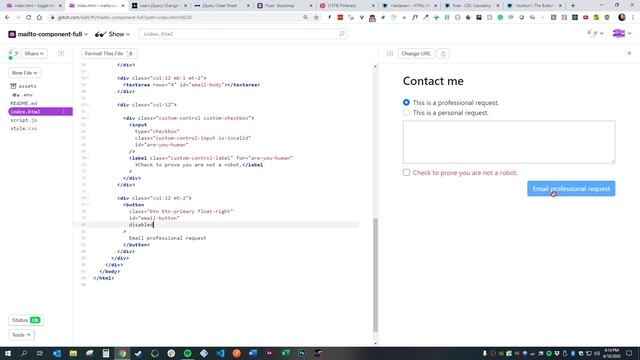Open the assets folder in sidebar
Viewport: 640px width, 360px height.
point(23,86)
